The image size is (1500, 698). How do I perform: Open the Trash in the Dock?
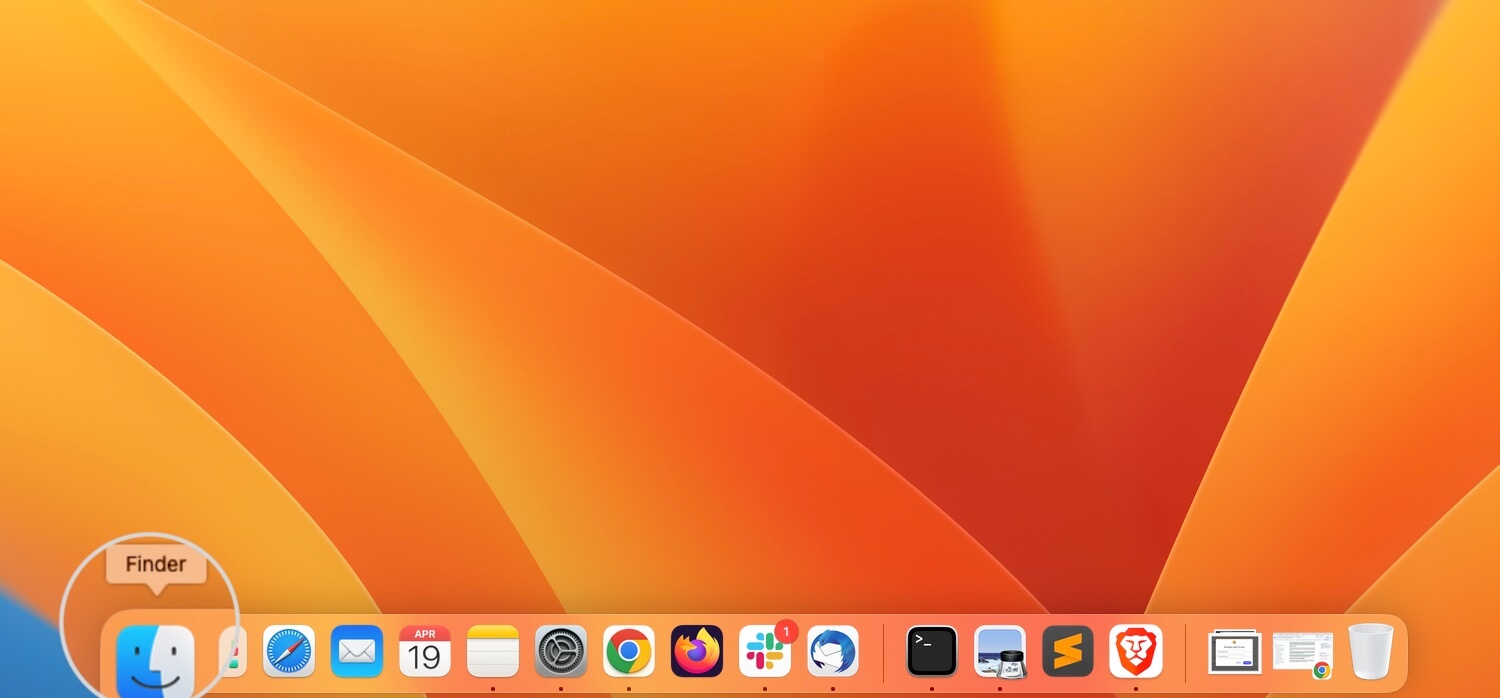(1370, 652)
